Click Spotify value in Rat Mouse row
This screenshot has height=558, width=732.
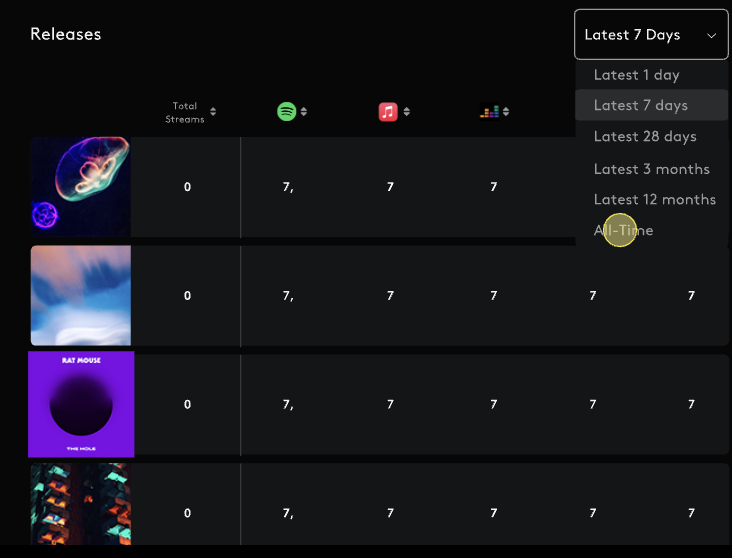click(x=288, y=405)
